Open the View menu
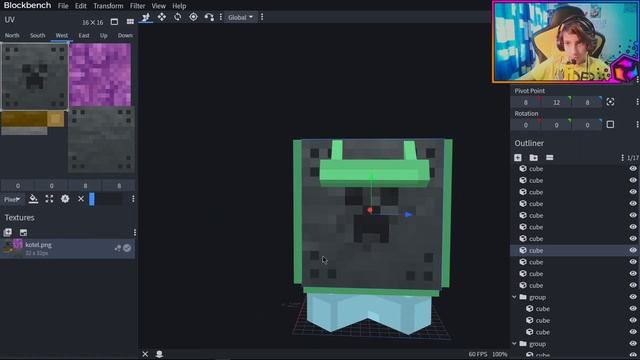This screenshot has height=360, width=640. click(158, 6)
